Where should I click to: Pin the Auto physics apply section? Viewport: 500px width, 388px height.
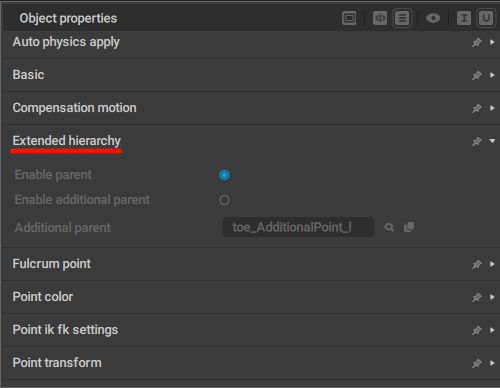[x=477, y=42]
